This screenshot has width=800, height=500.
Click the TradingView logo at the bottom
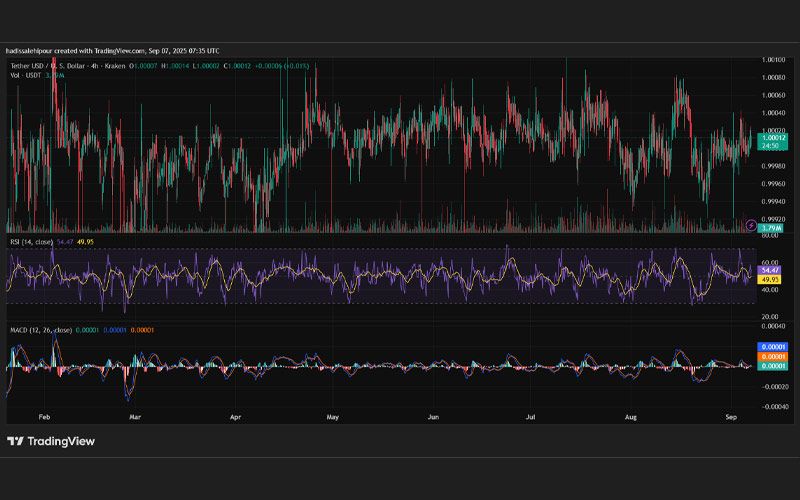pos(51,441)
